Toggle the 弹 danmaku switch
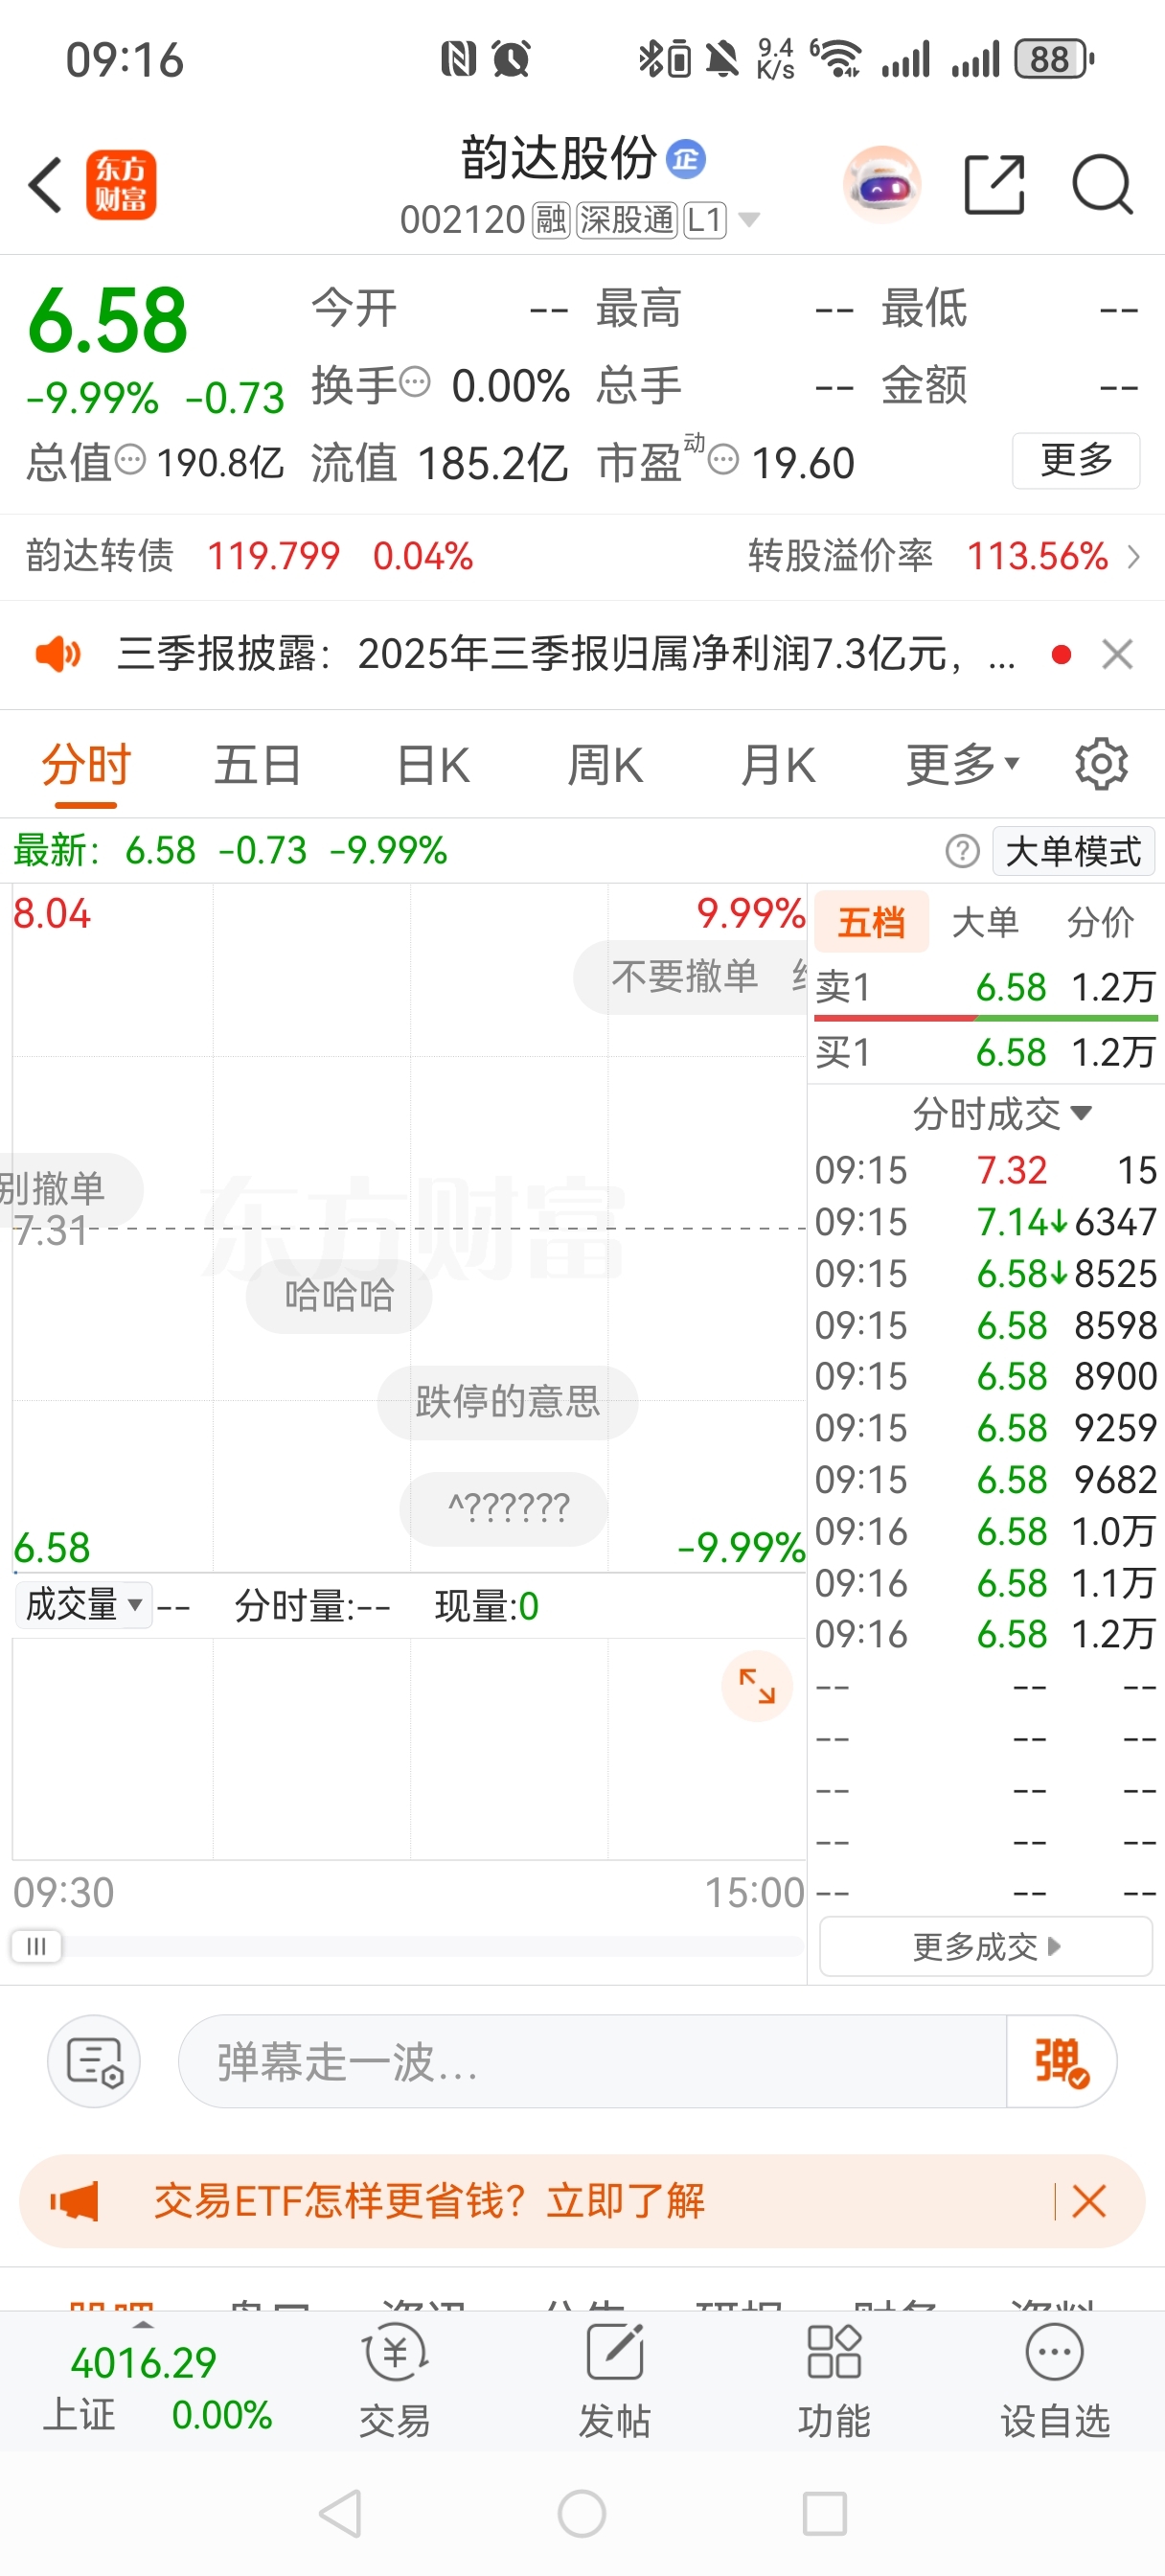Screen dimensions: 1165x2576 pyautogui.click(x=1061, y=2061)
